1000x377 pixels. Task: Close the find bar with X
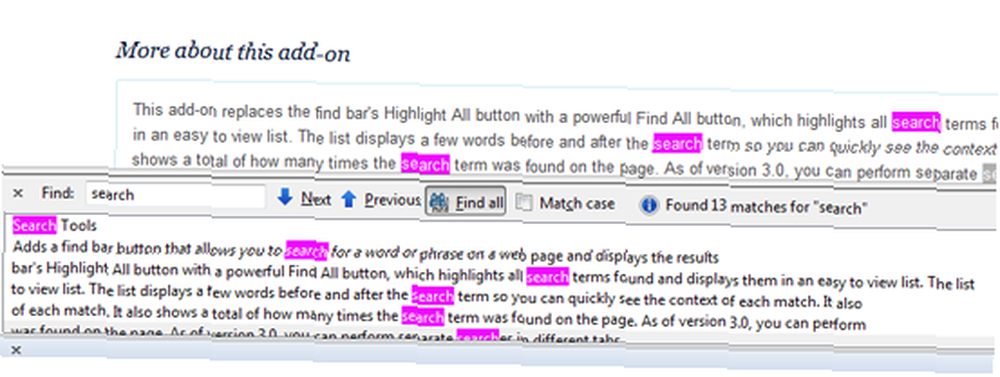[18, 193]
